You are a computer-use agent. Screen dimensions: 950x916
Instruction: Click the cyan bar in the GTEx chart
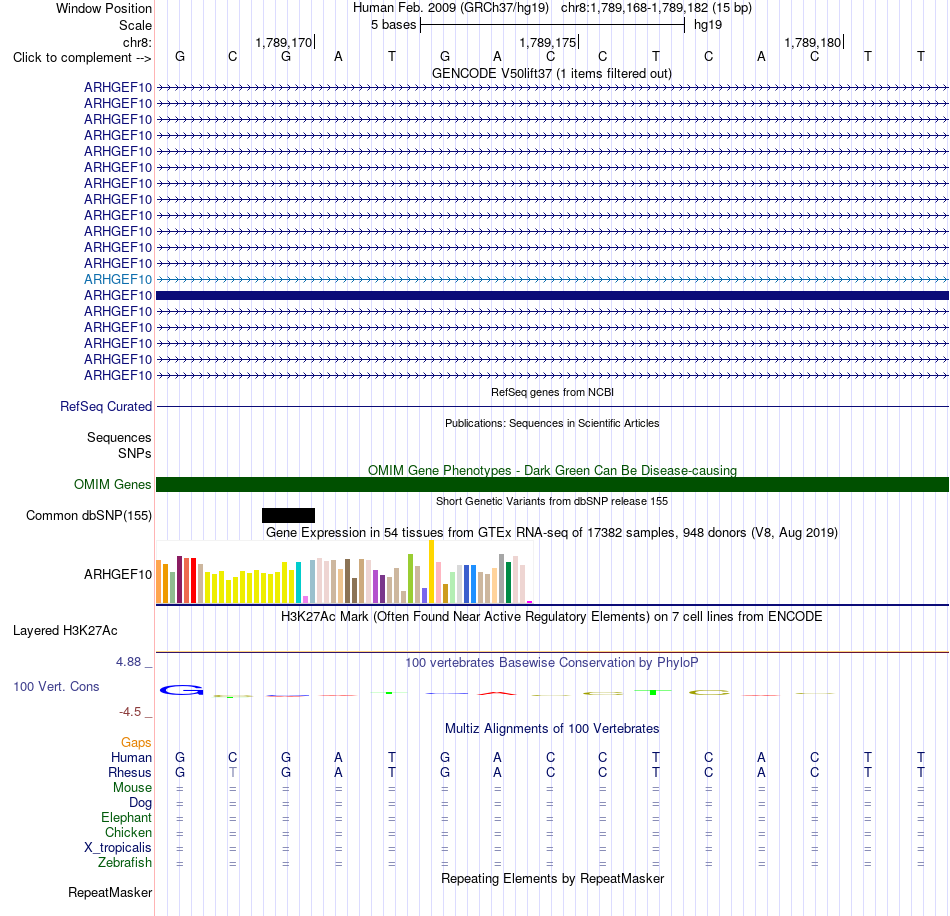(x=298, y=582)
